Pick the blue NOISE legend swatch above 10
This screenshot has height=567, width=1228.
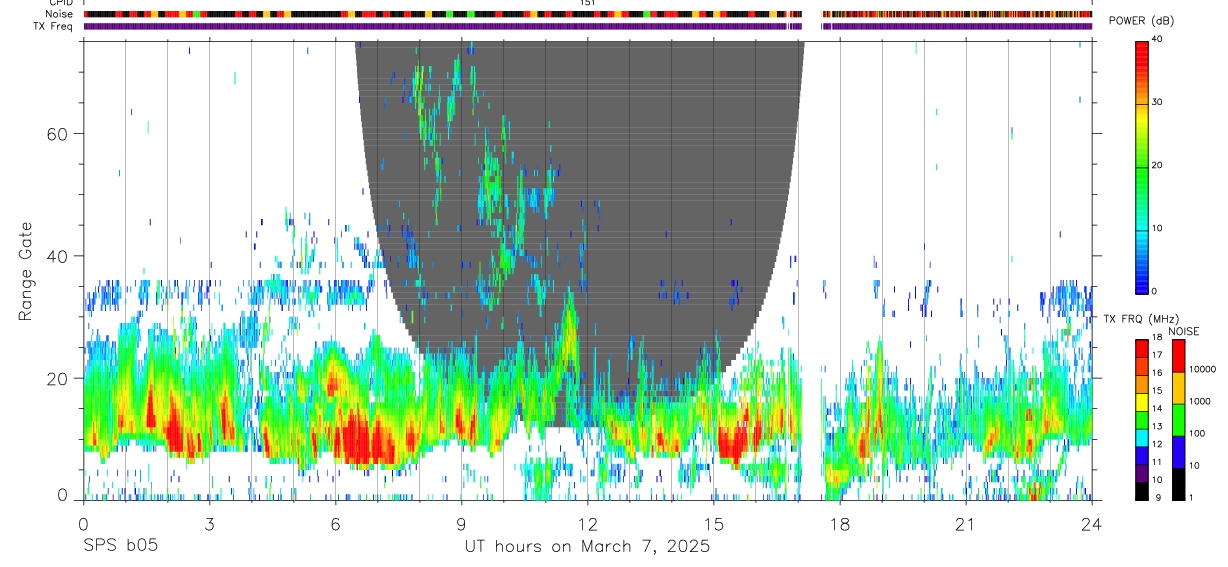(x=1178, y=452)
